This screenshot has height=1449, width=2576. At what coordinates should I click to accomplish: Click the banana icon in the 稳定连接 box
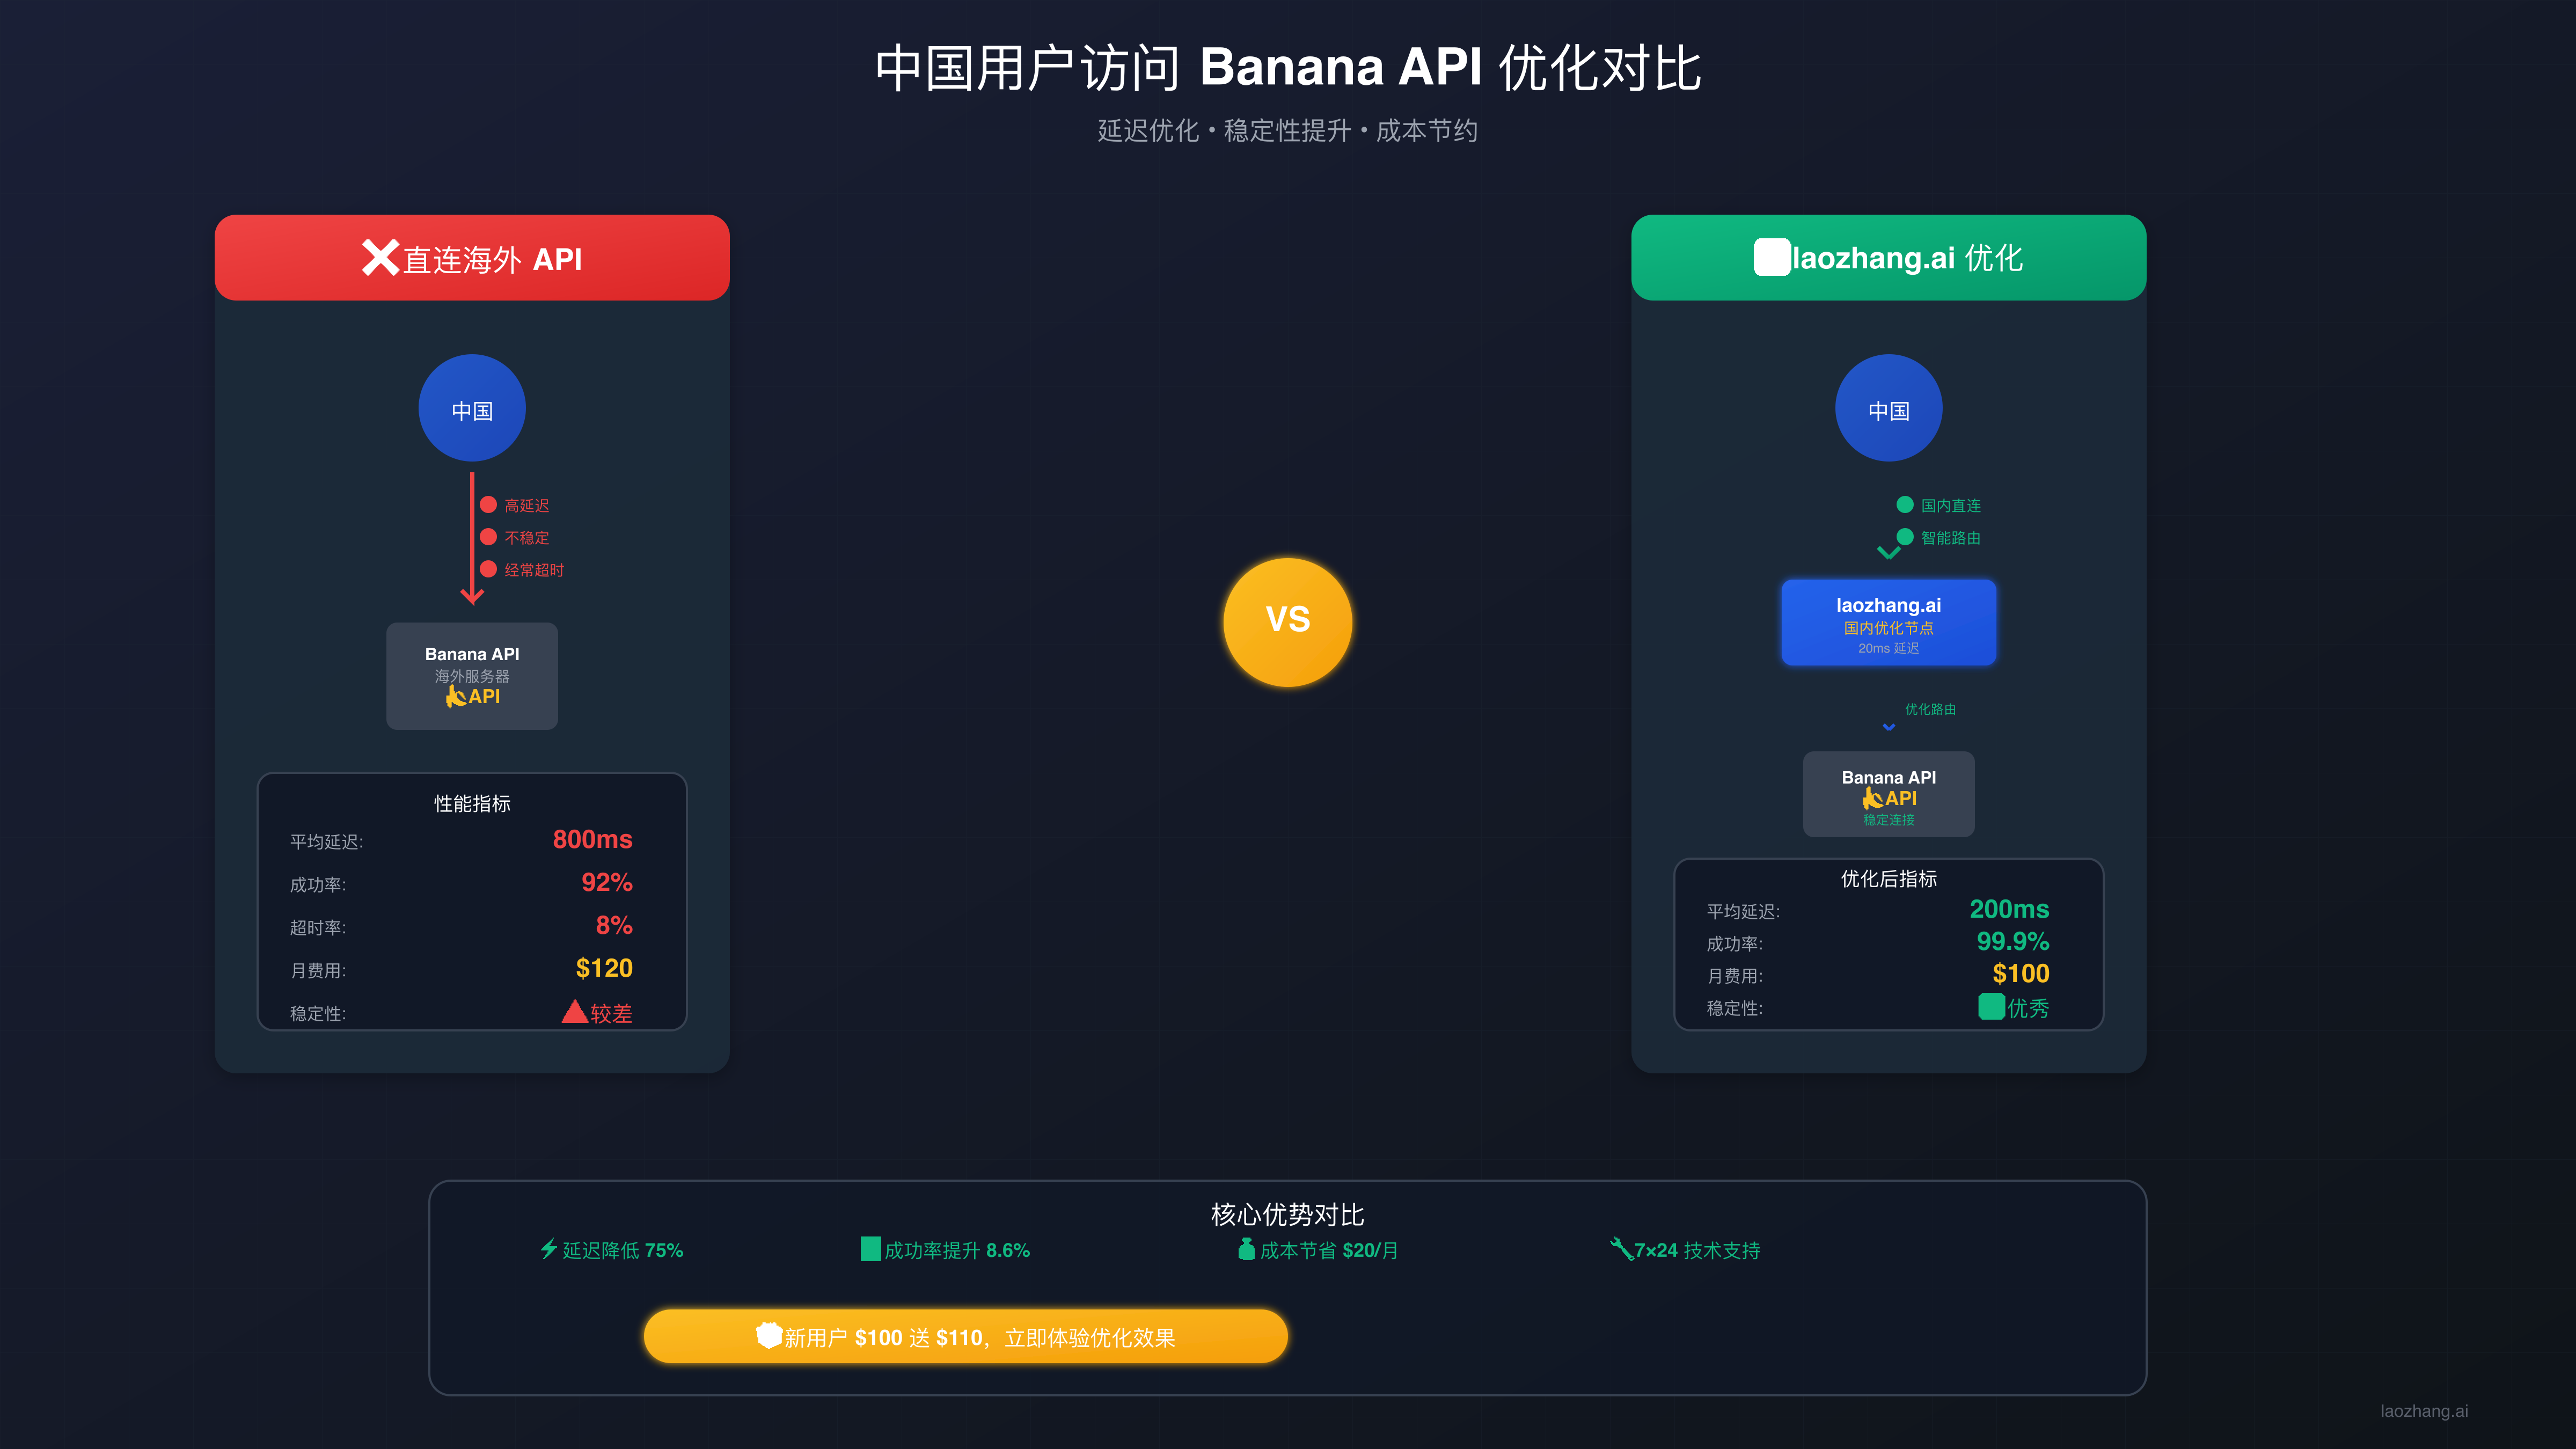click(x=1872, y=798)
